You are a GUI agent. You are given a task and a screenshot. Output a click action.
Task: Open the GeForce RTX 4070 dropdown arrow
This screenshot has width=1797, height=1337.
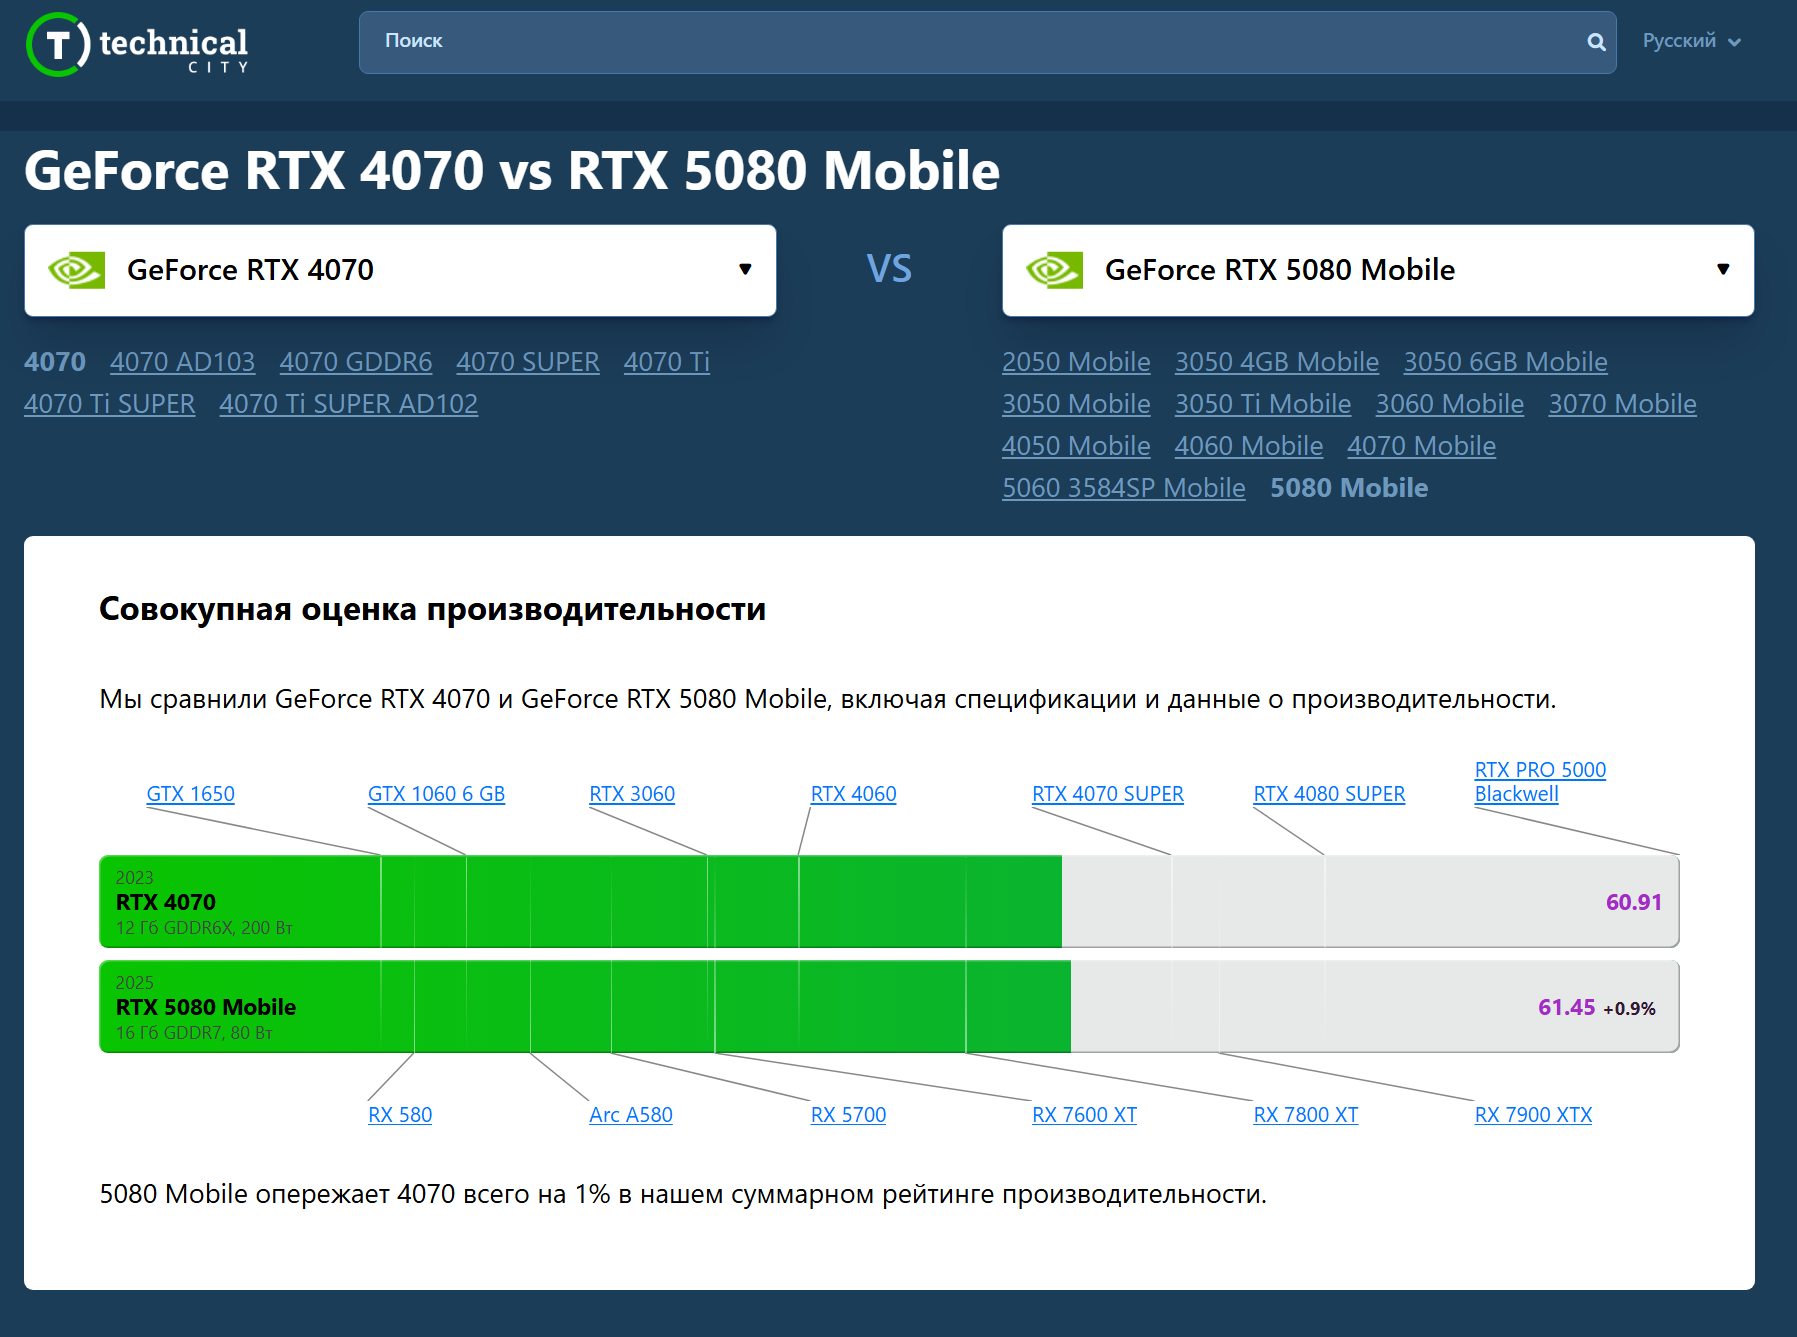click(x=745, y=269)
